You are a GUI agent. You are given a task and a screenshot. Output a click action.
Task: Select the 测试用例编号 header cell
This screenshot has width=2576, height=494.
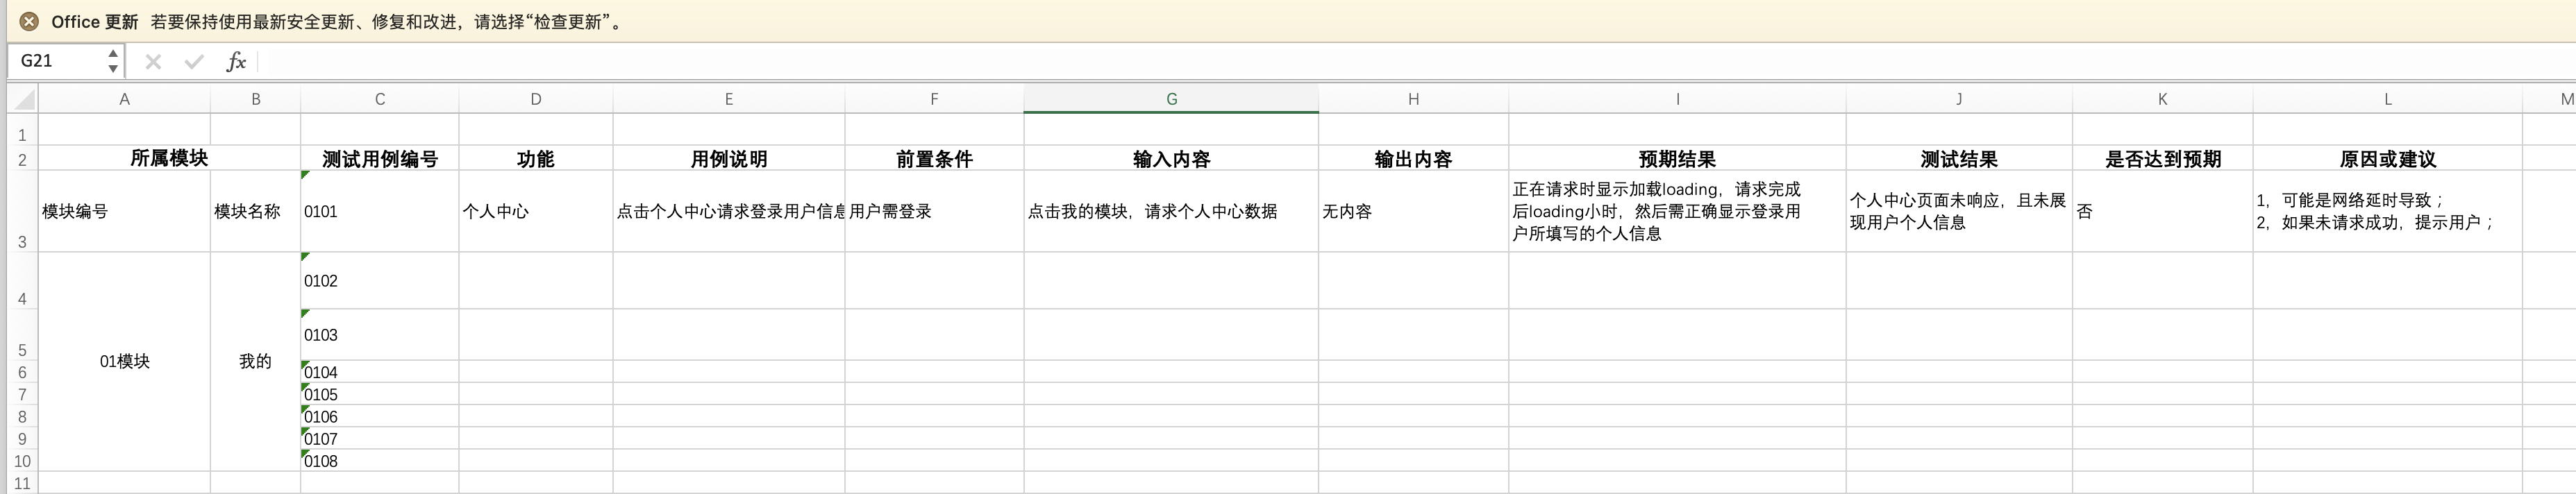click(379, 159)
